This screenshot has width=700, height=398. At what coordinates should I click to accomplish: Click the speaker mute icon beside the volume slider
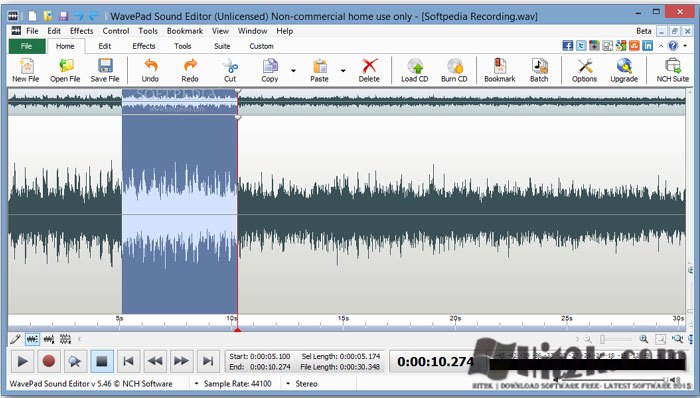point(676,380)
